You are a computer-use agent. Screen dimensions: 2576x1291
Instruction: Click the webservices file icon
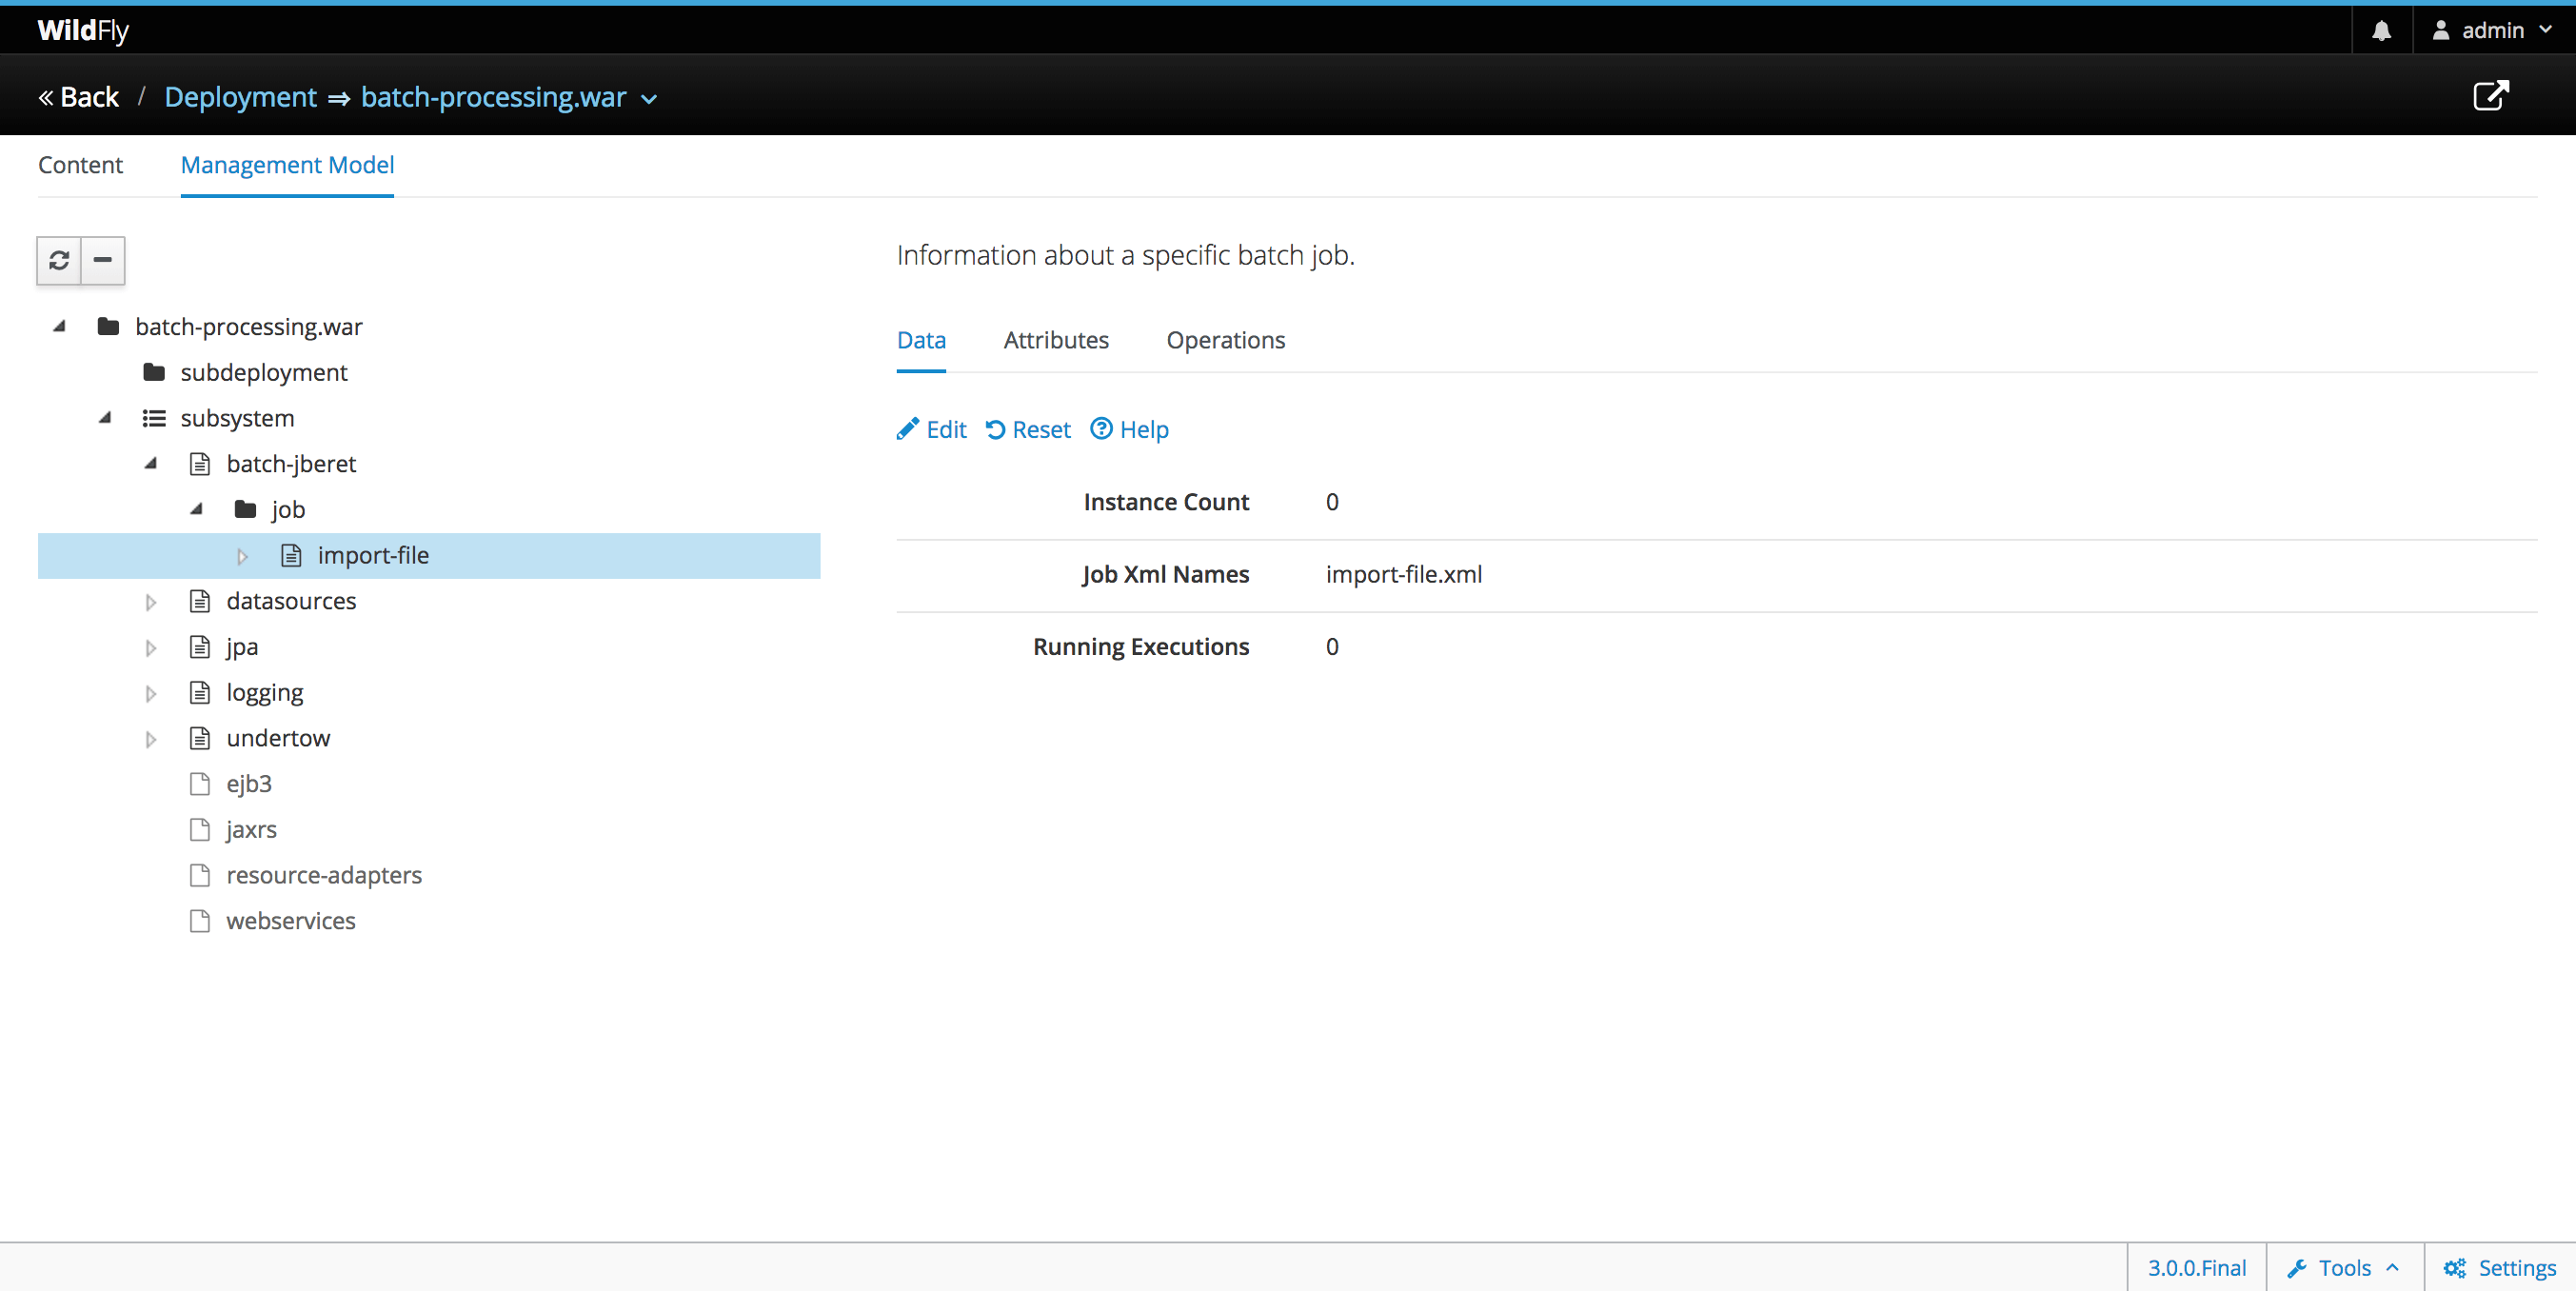tap(200, 921)
